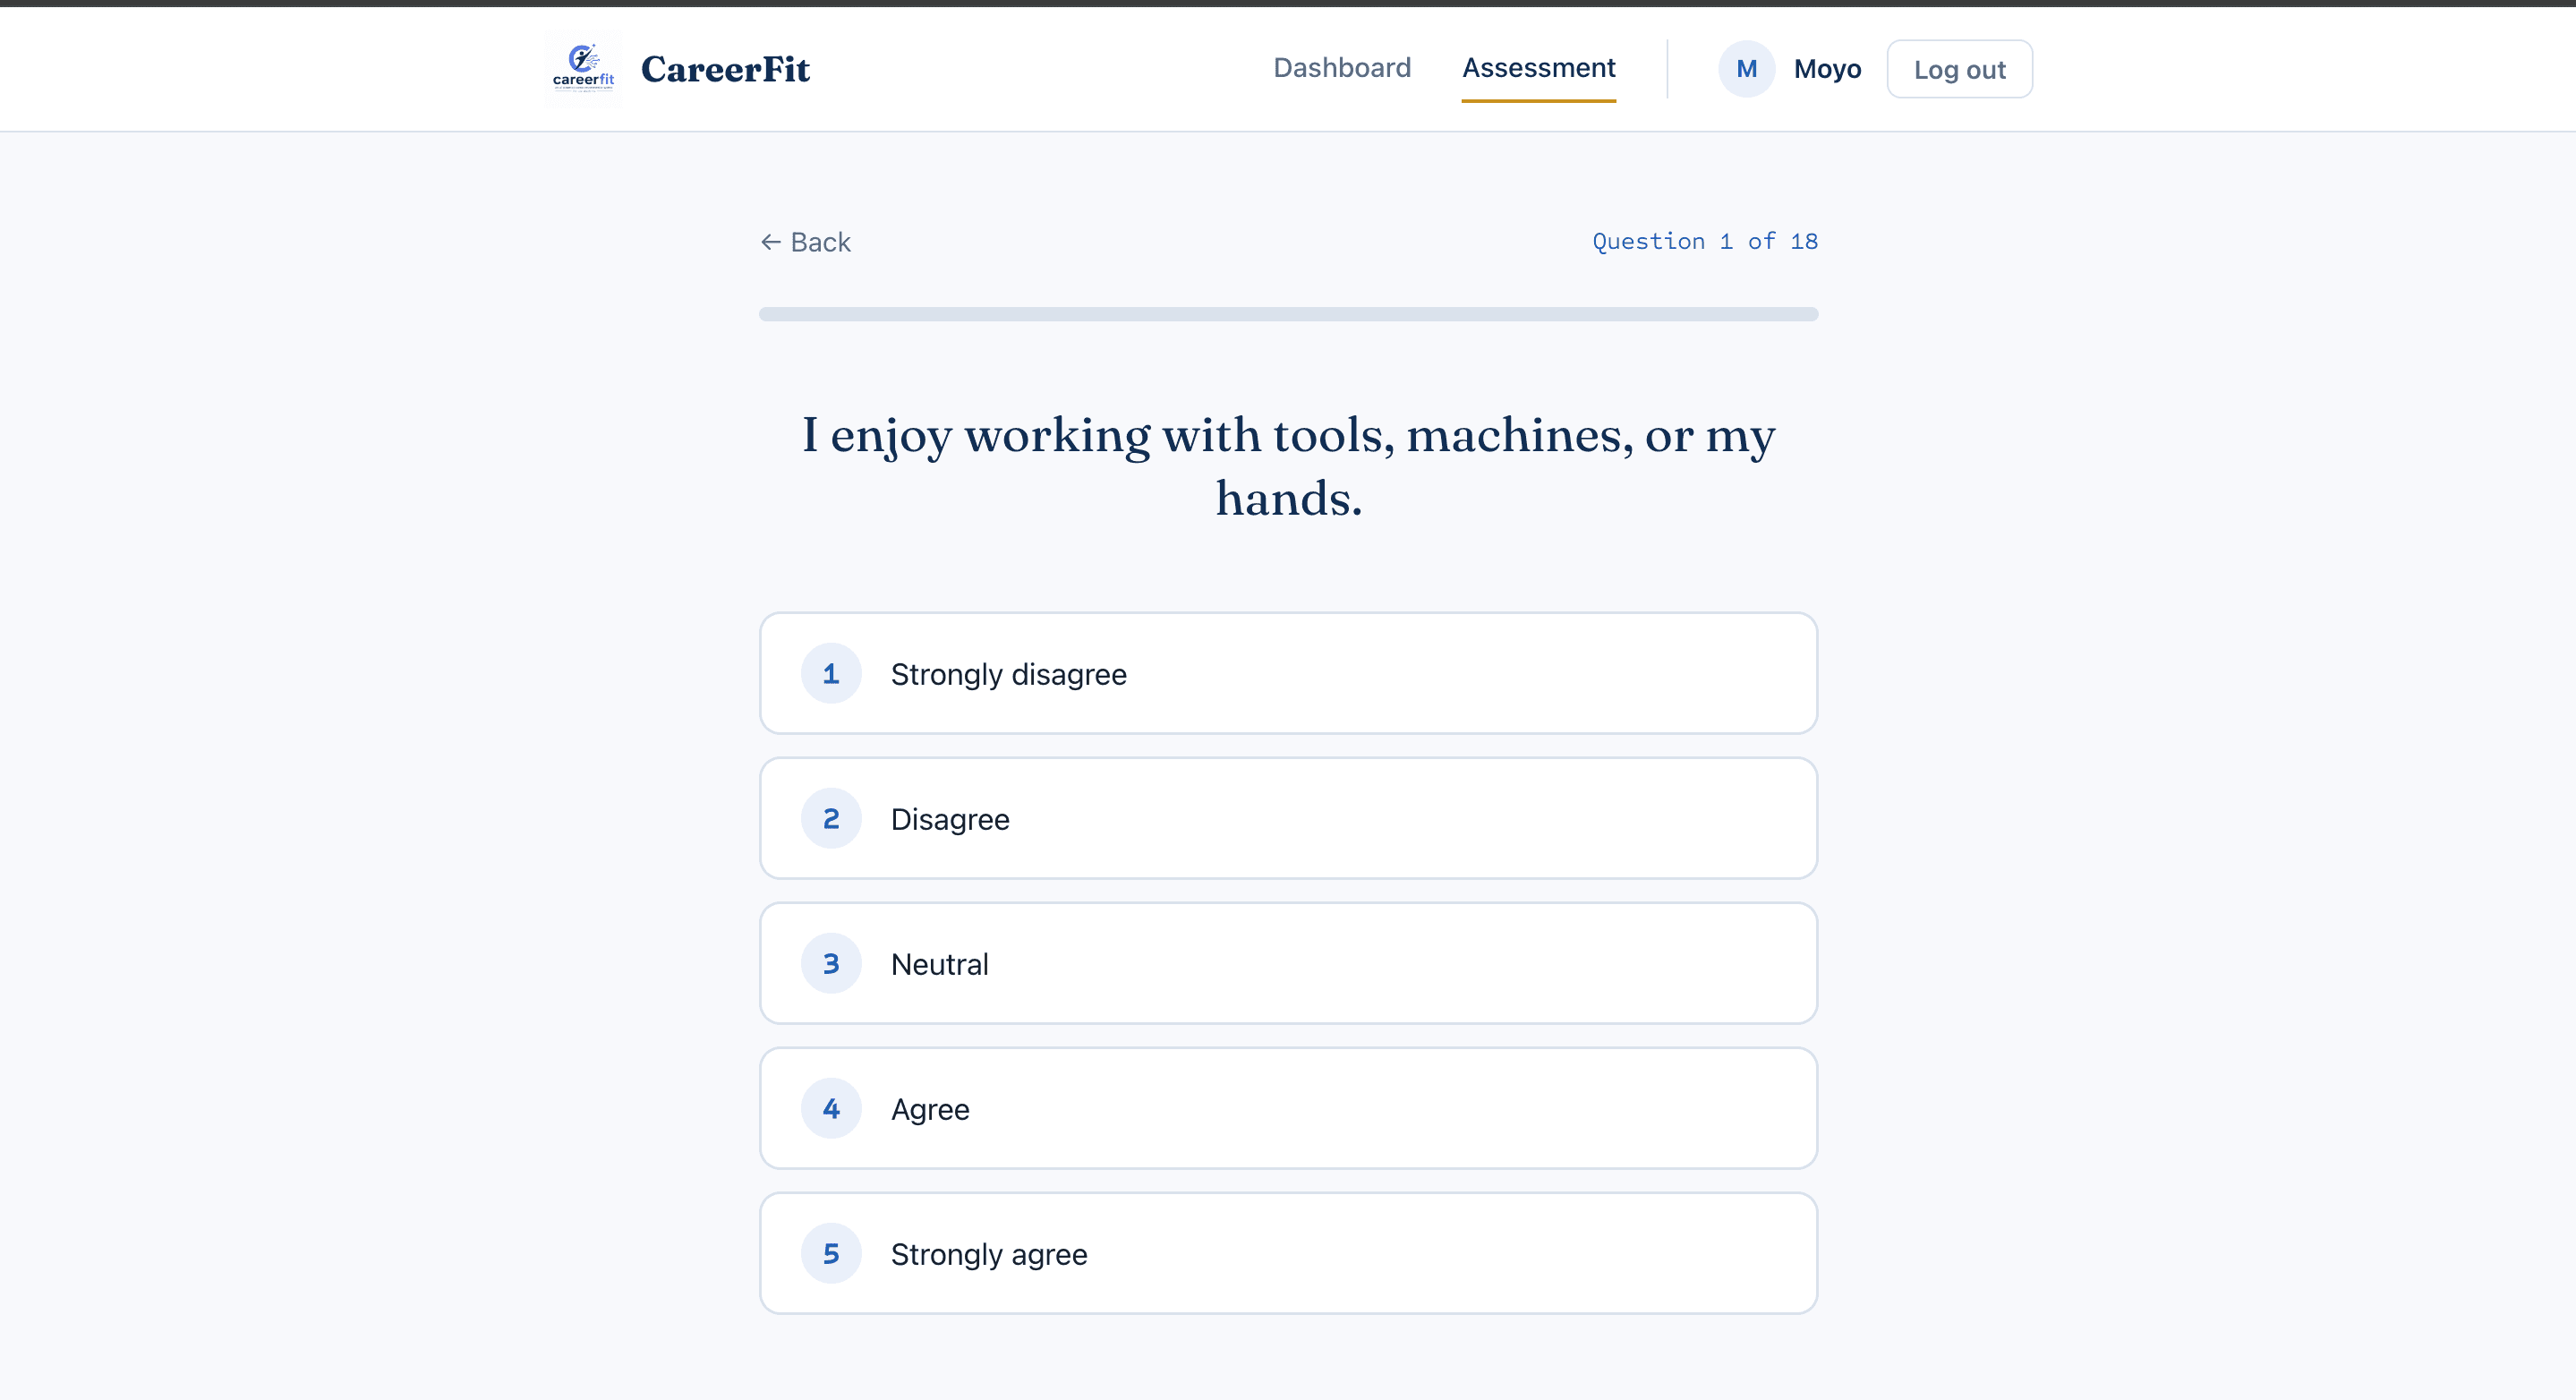Select the Strongly disagree option
The width and height of the screenshot is (2576, 1400).
(x=1288, y=673)
